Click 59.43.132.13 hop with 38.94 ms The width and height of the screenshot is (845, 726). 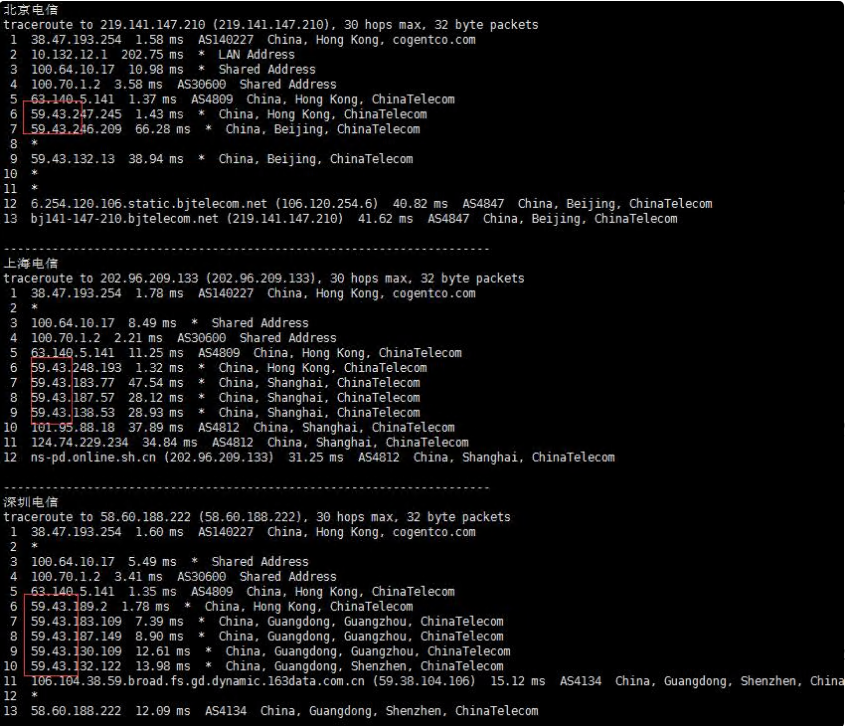click(x=73, y=159)
